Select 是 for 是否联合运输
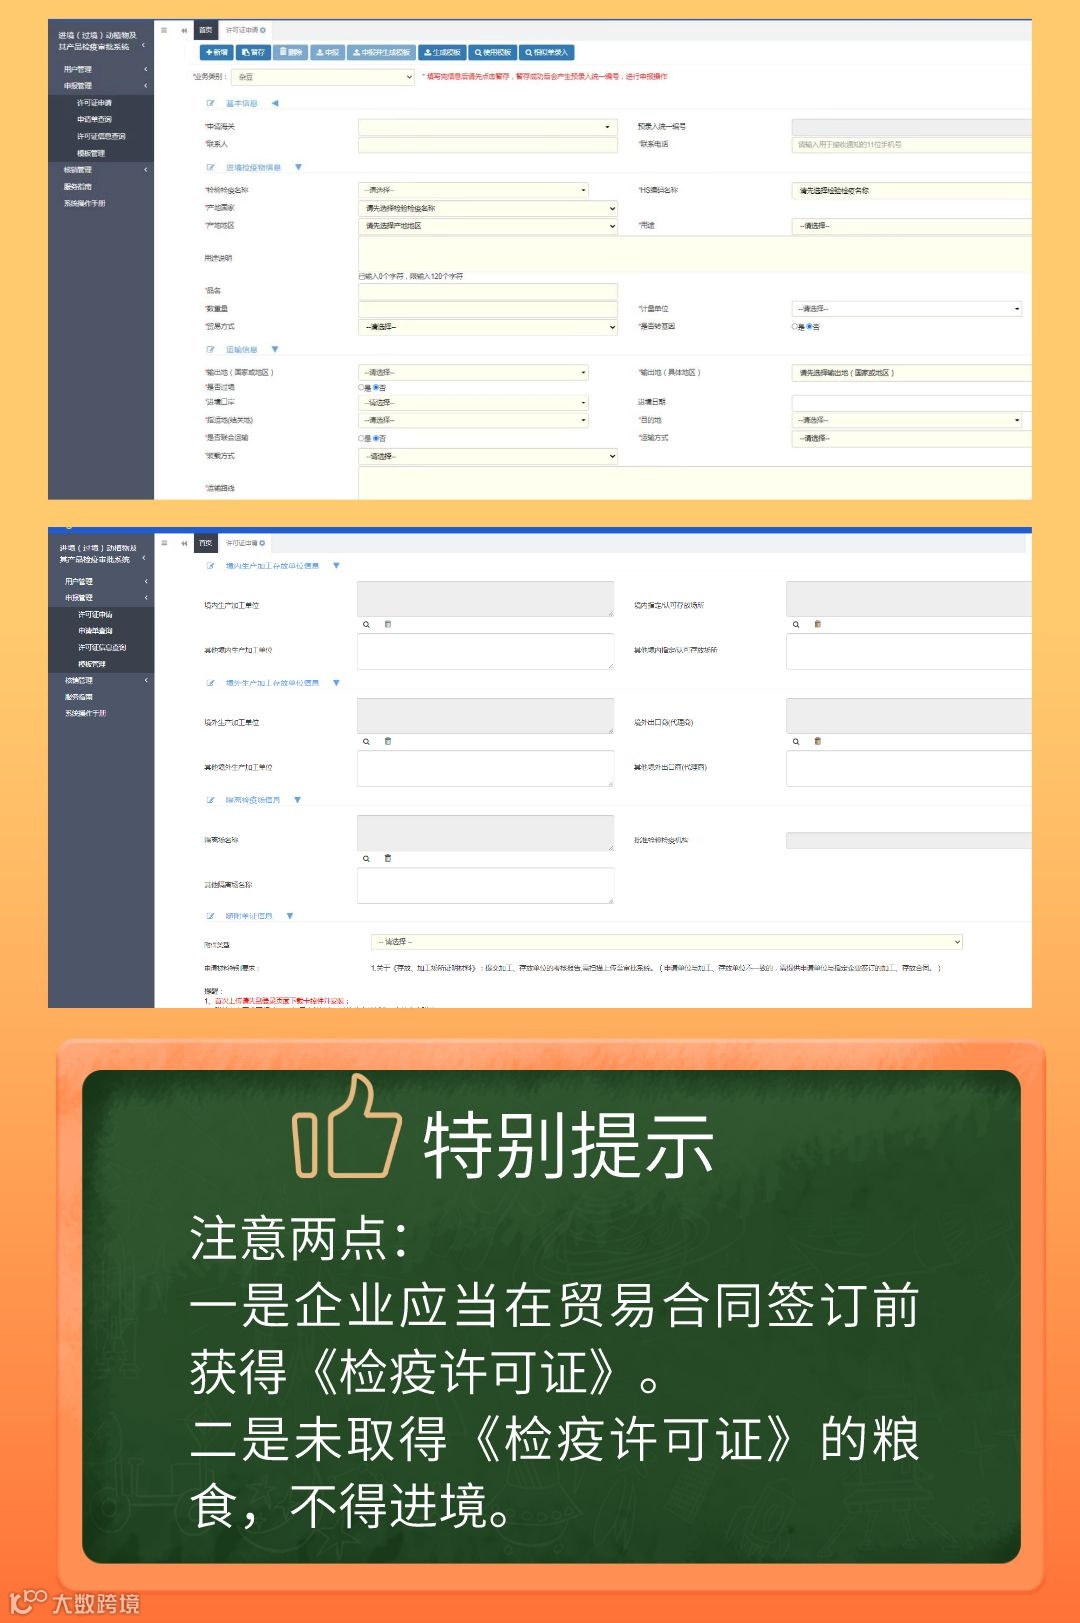The height and width of the screenshot is (1623, 1080). 362,438
